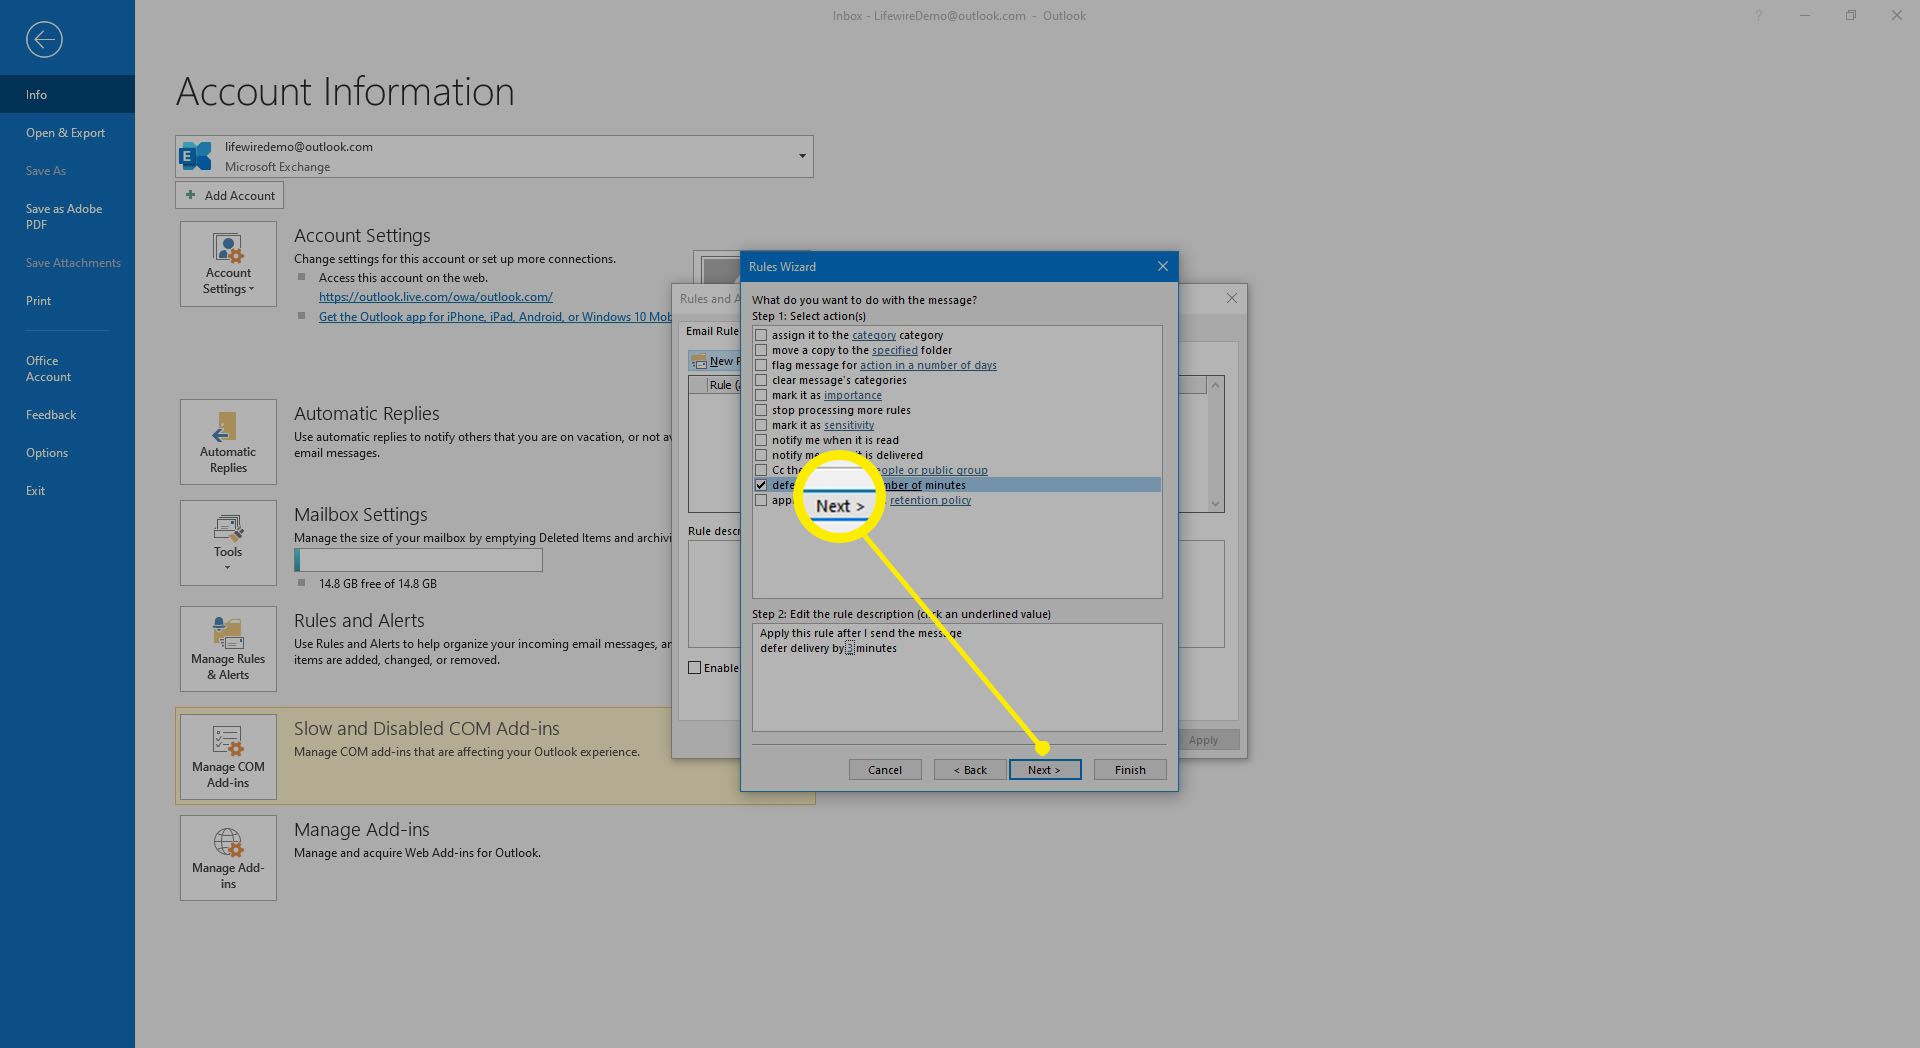Click the minutes value in rule description

850,648
